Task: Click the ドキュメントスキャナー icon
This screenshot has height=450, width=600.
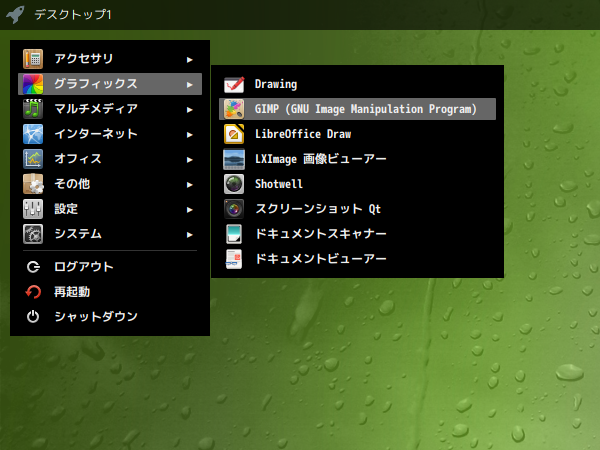Action: click(234, 234)
